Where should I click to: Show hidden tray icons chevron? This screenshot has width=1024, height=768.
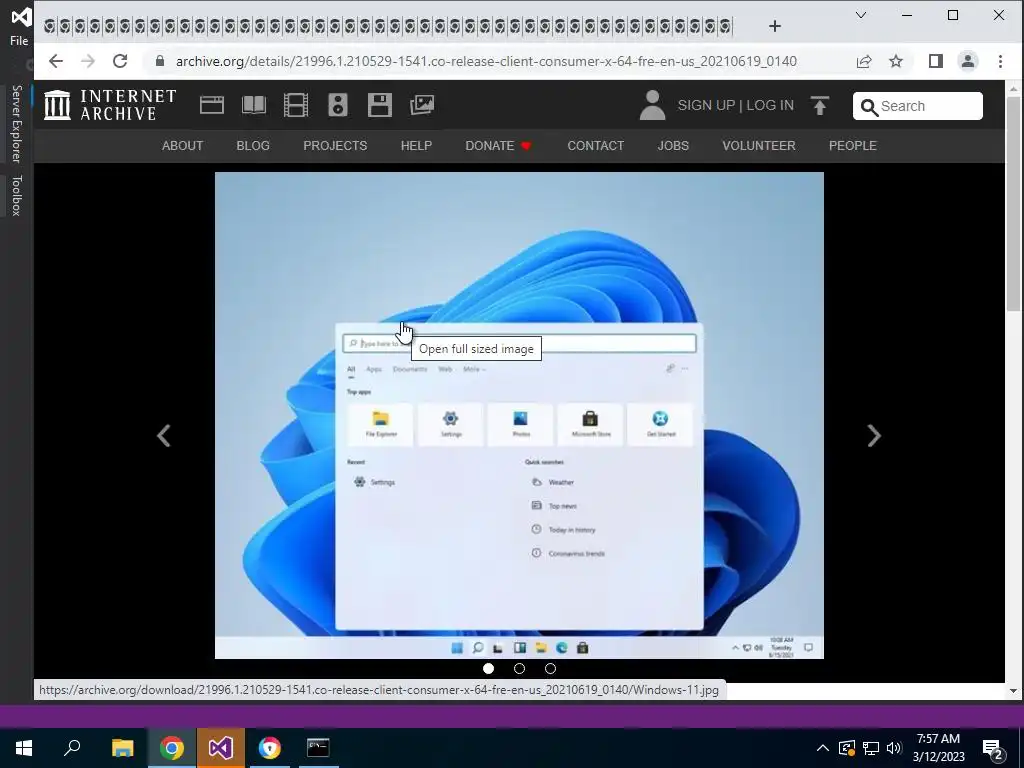[823, 748]
